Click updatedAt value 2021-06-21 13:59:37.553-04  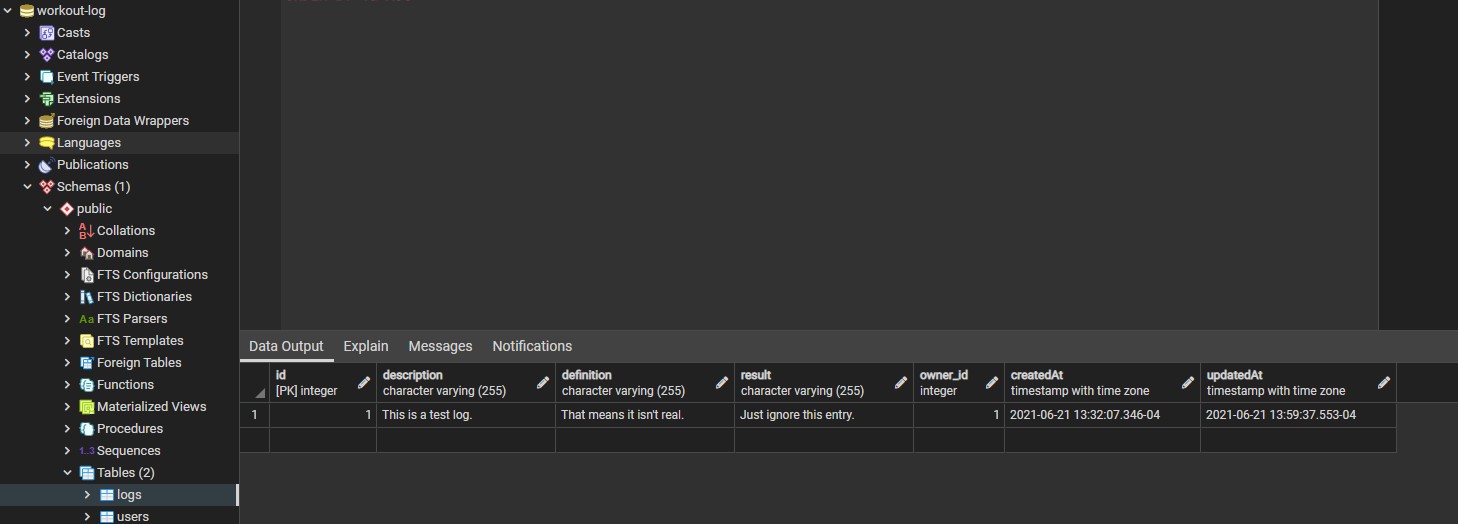pyautogui.click(x=1298, y=415)
